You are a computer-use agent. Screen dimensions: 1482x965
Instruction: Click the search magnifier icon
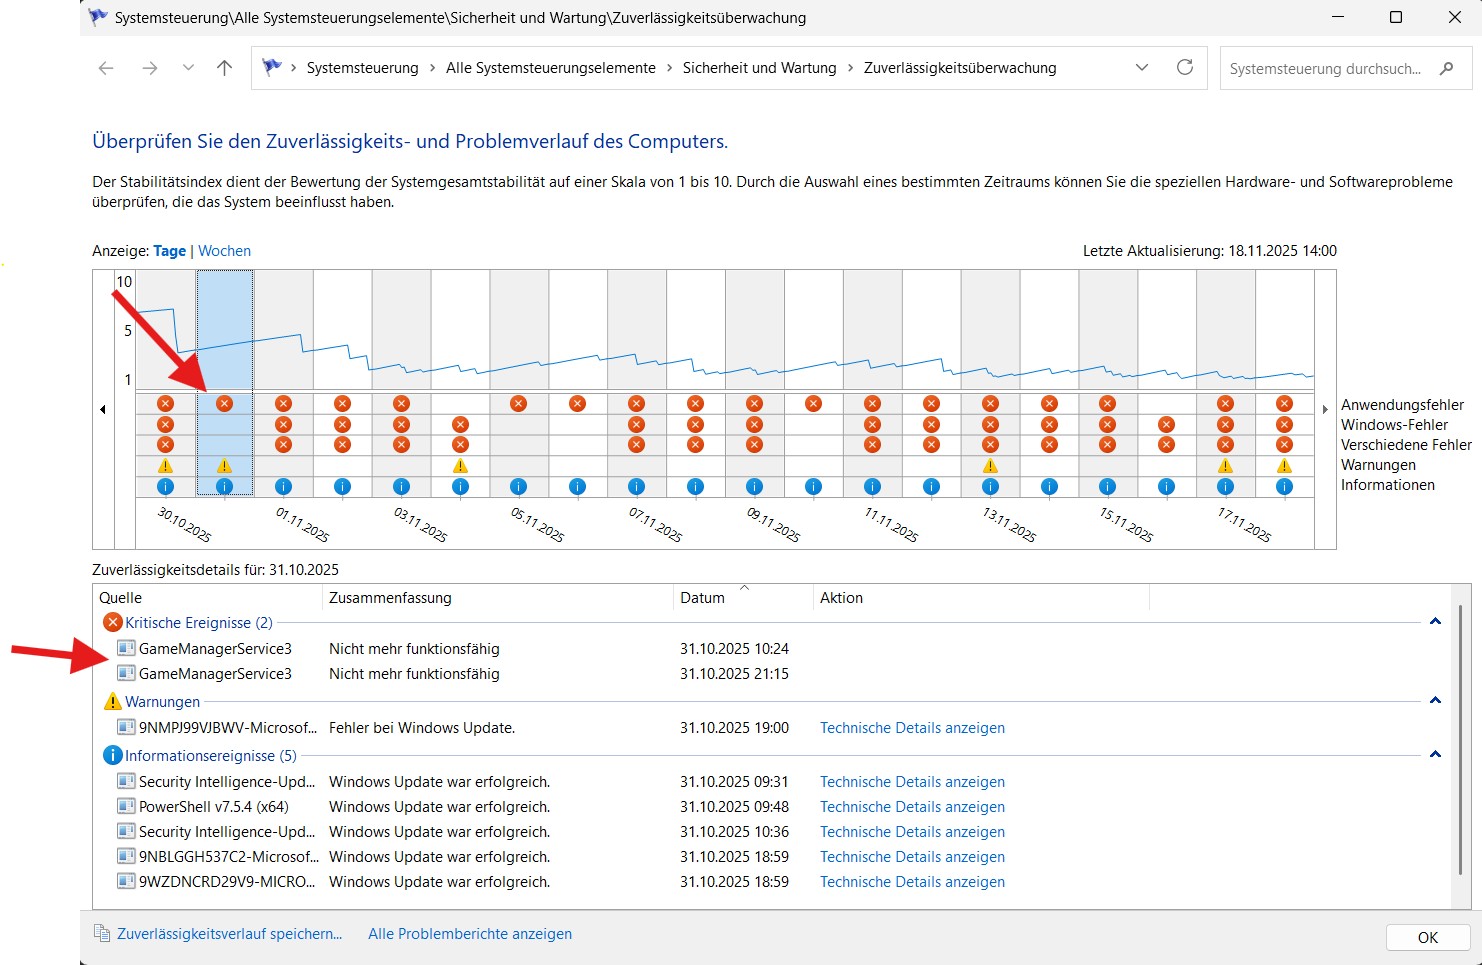pos(1446,68)
